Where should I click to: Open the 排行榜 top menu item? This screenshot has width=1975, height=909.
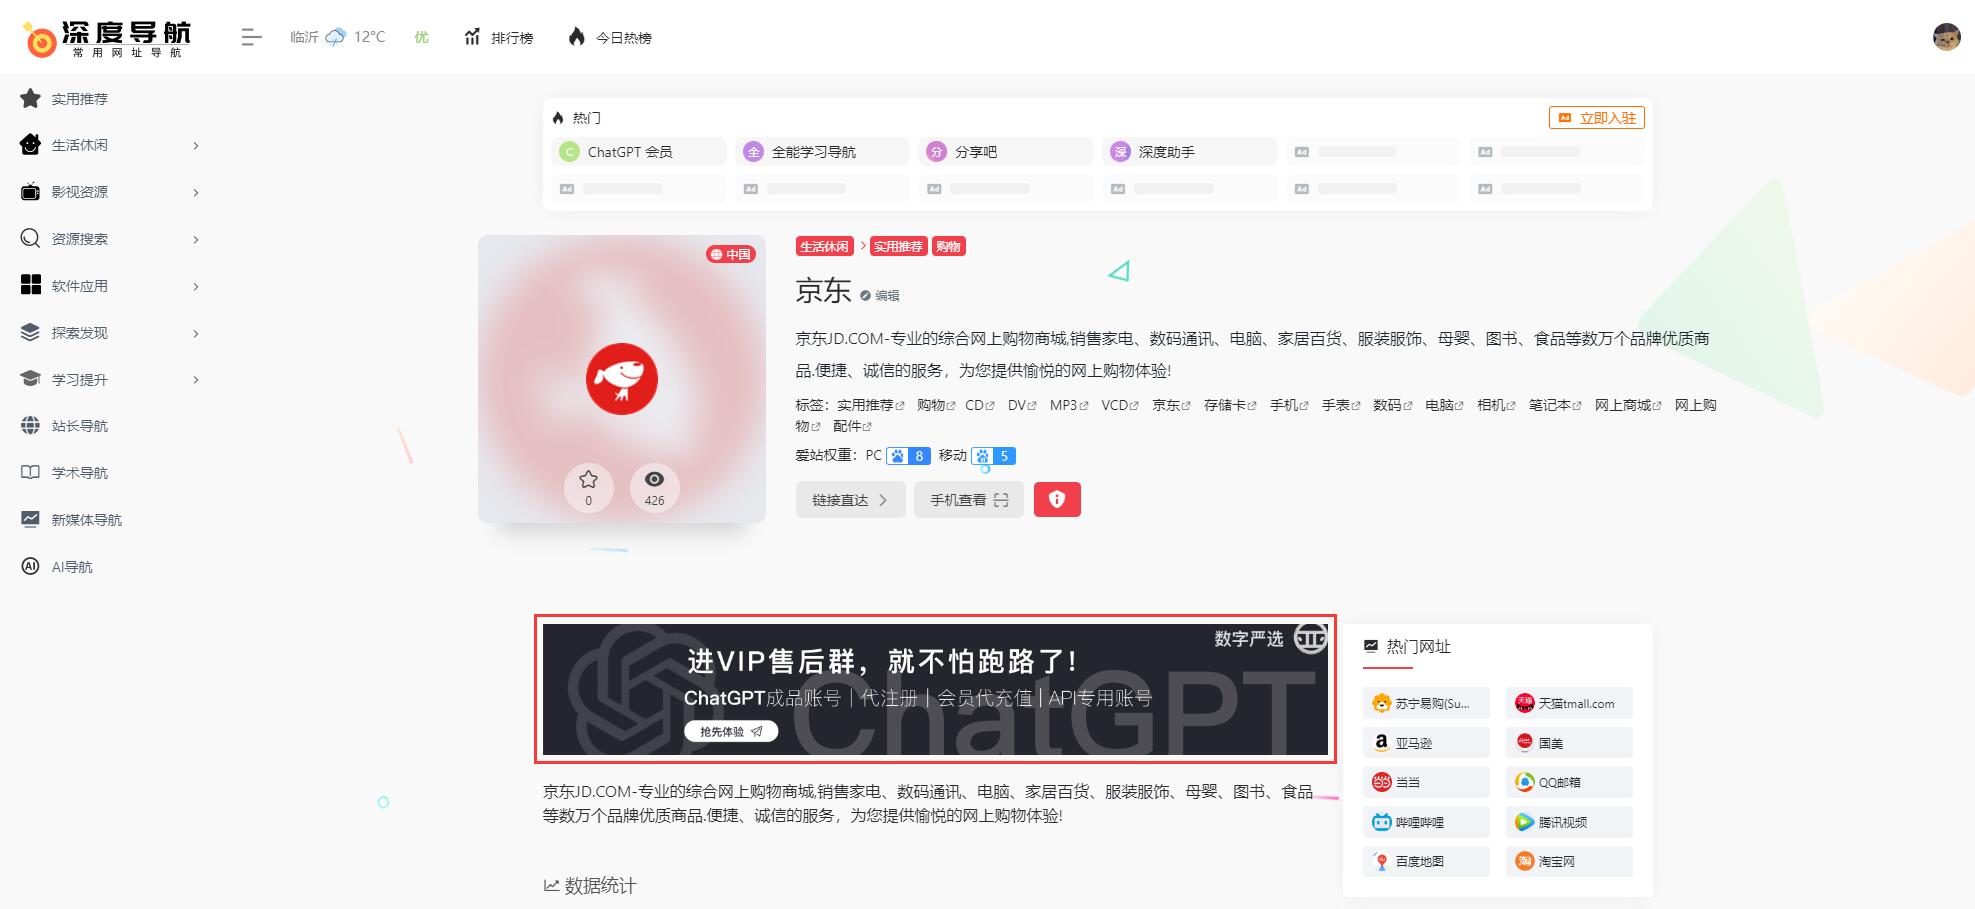tap(498, 37)
